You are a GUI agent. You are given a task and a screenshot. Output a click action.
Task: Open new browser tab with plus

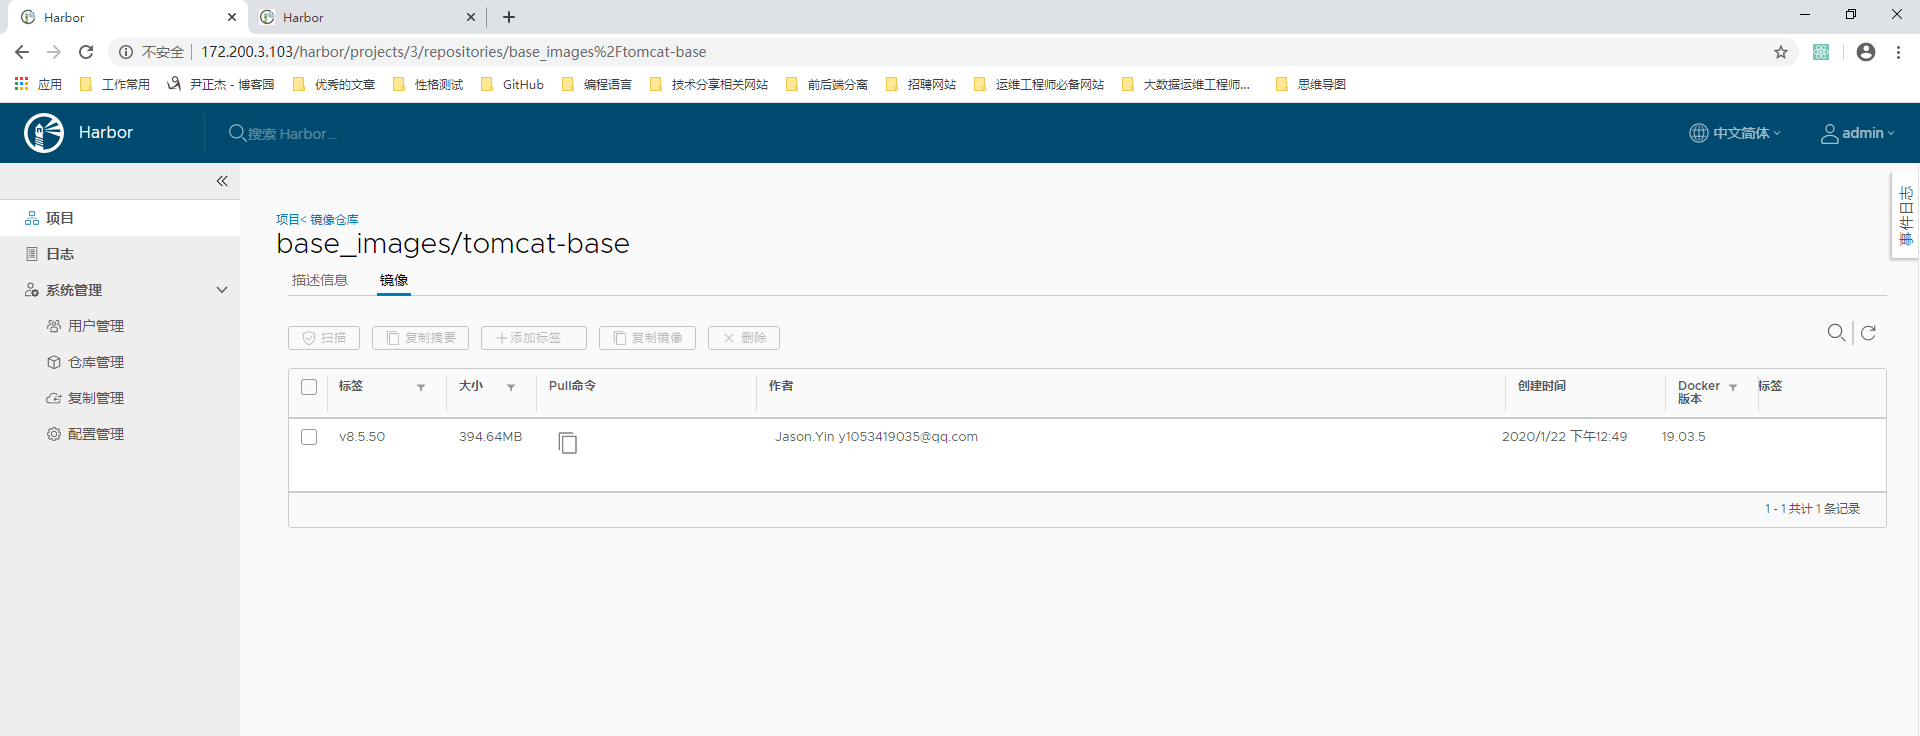tap(509, 17)
